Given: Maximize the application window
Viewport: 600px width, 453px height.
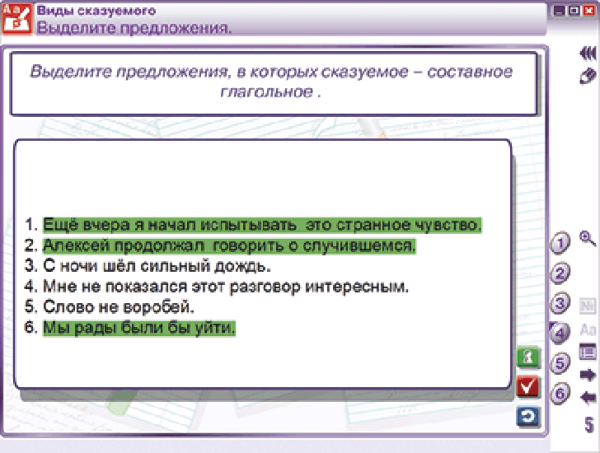Looking at the screenshot, I should click(574, 11).
